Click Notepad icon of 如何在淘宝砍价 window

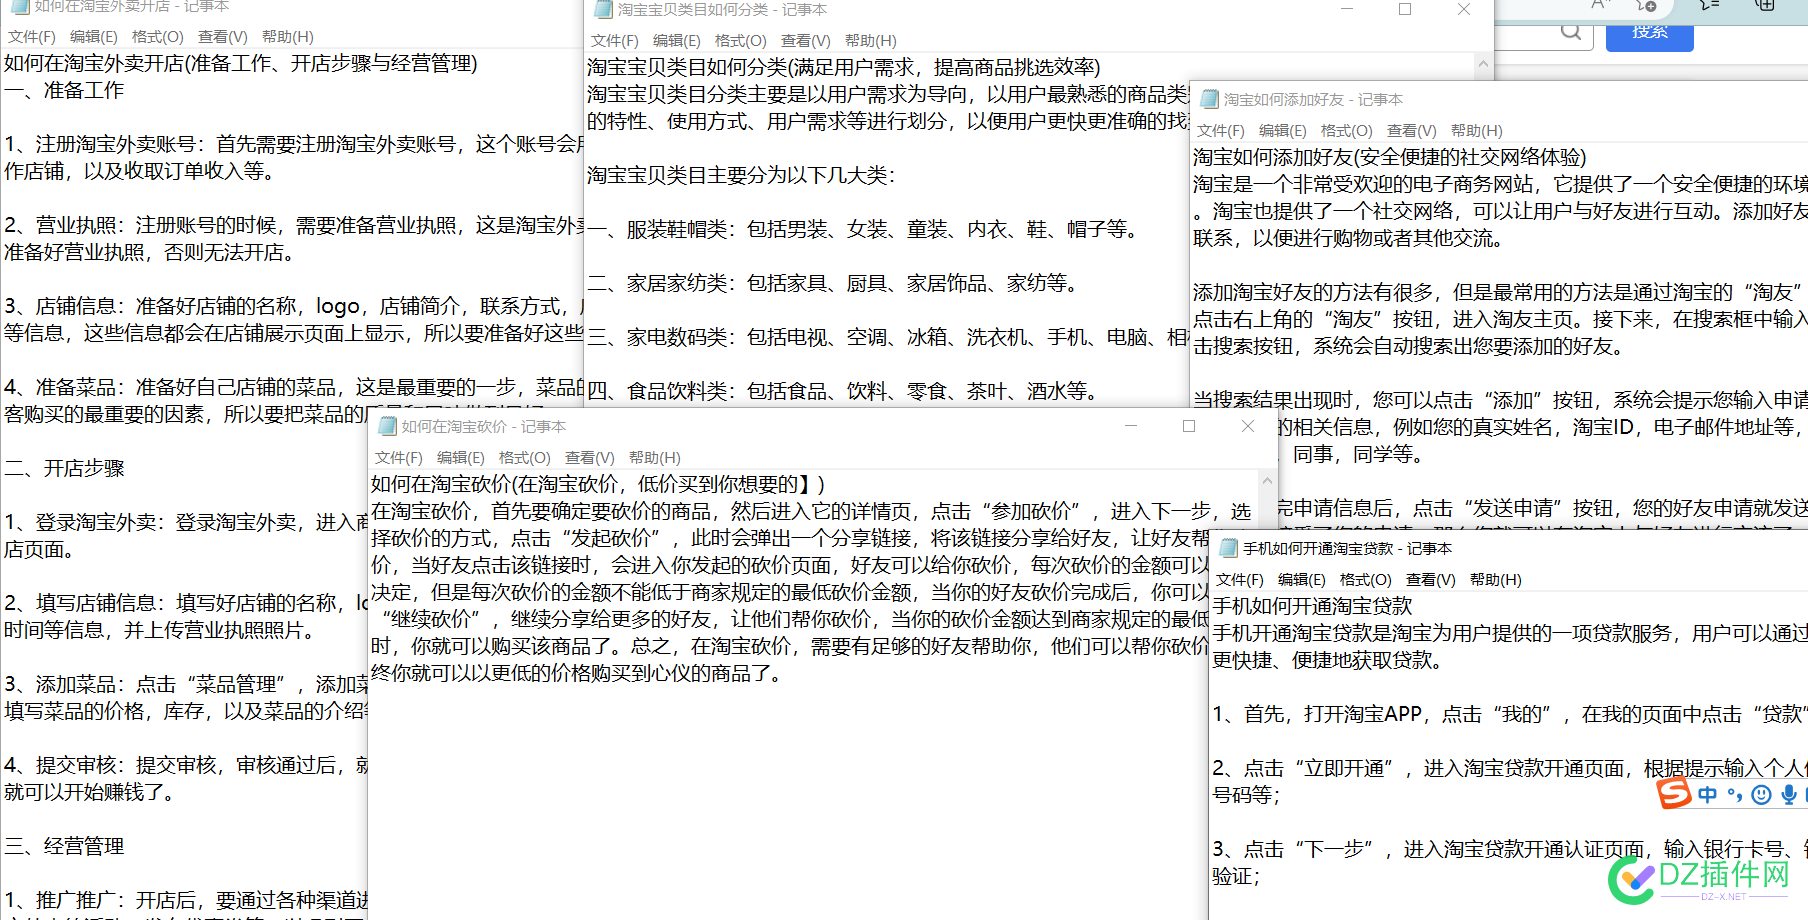[x=387, y=426]
